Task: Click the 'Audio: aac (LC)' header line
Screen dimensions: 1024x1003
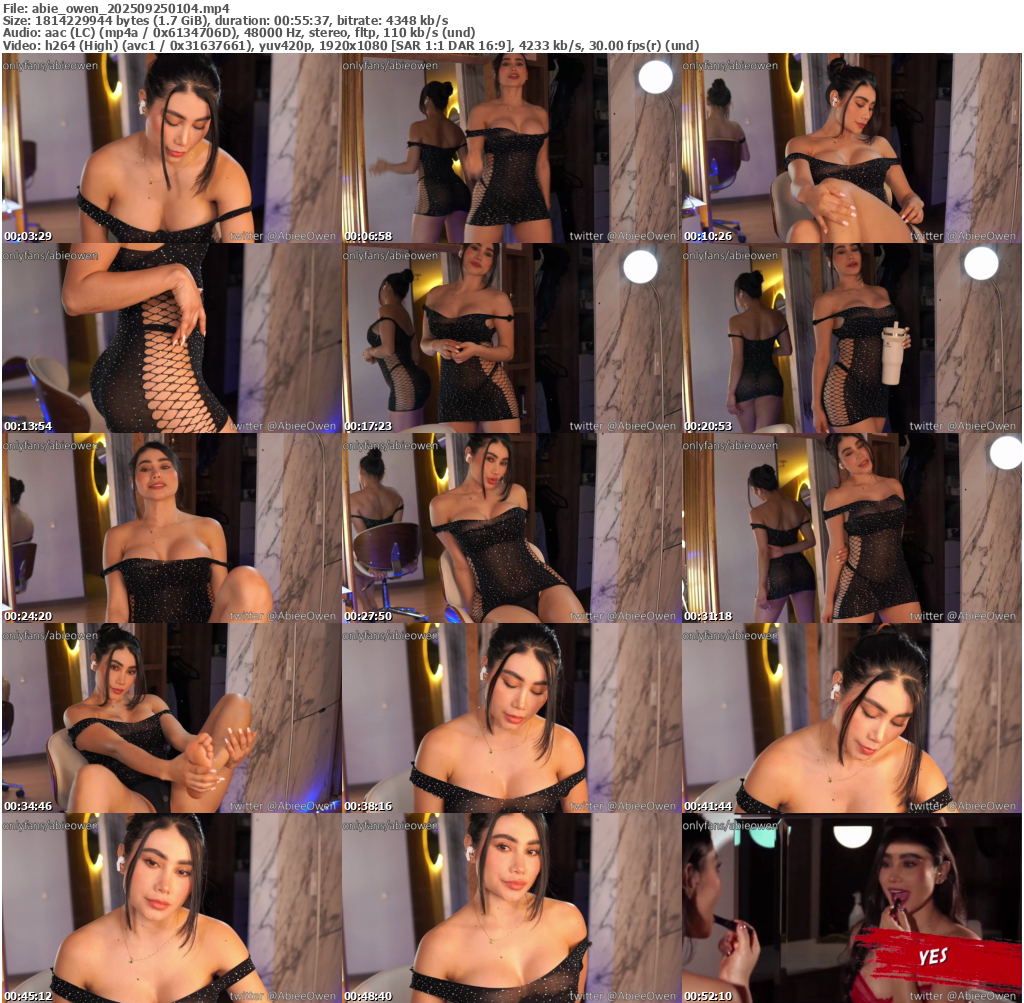Action: click(x=239, y=33)
